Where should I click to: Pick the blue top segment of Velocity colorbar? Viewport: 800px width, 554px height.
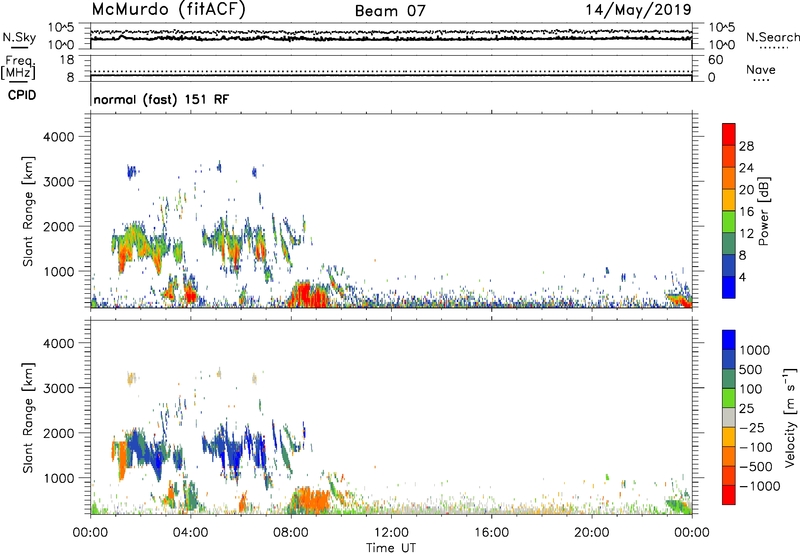[x=729, y=340]
